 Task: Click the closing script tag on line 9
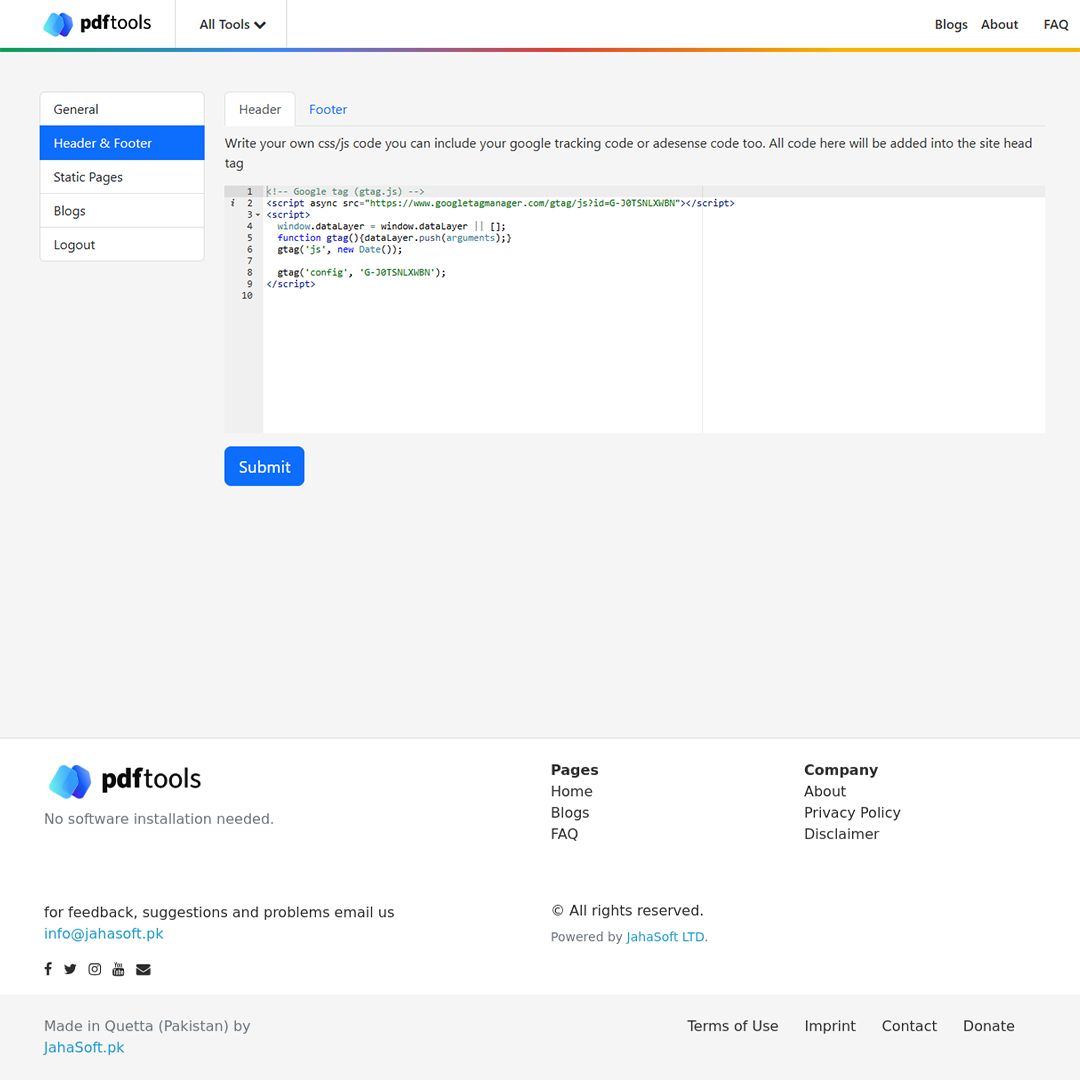pos(291,284)
